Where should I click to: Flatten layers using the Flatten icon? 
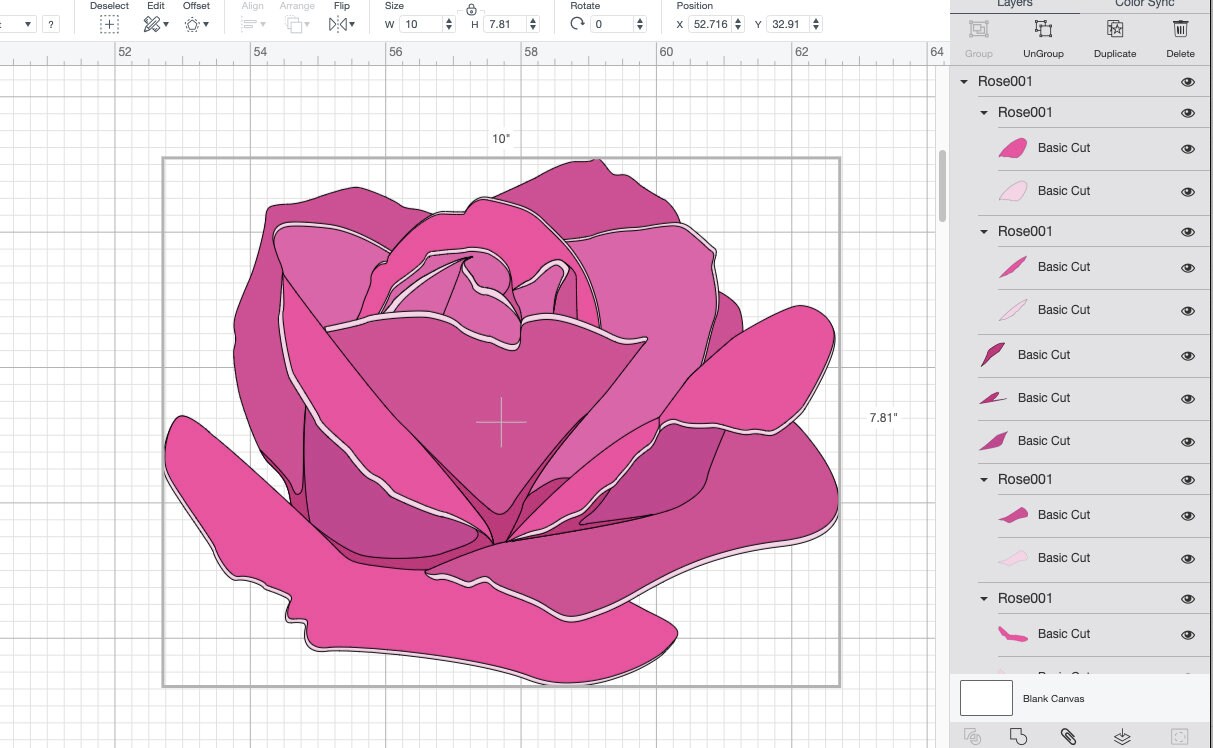coord(1121,737)
